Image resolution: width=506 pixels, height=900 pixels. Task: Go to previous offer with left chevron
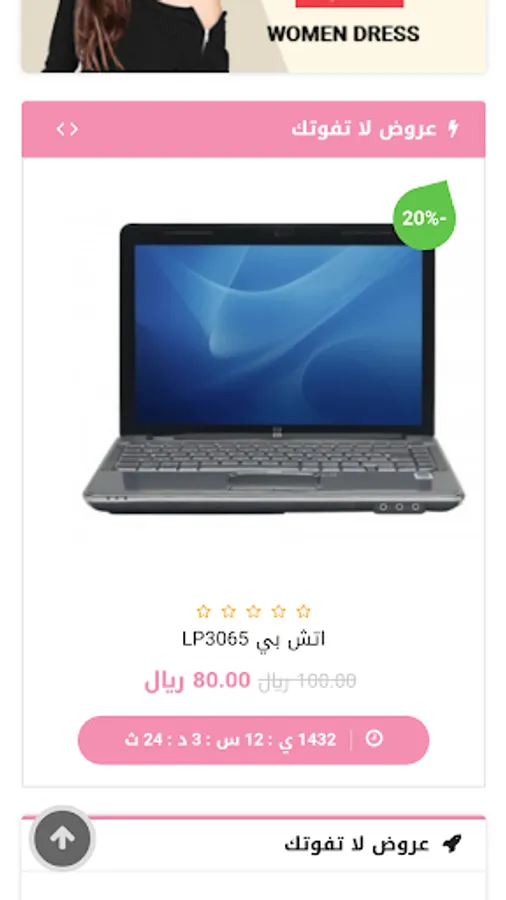60,130
